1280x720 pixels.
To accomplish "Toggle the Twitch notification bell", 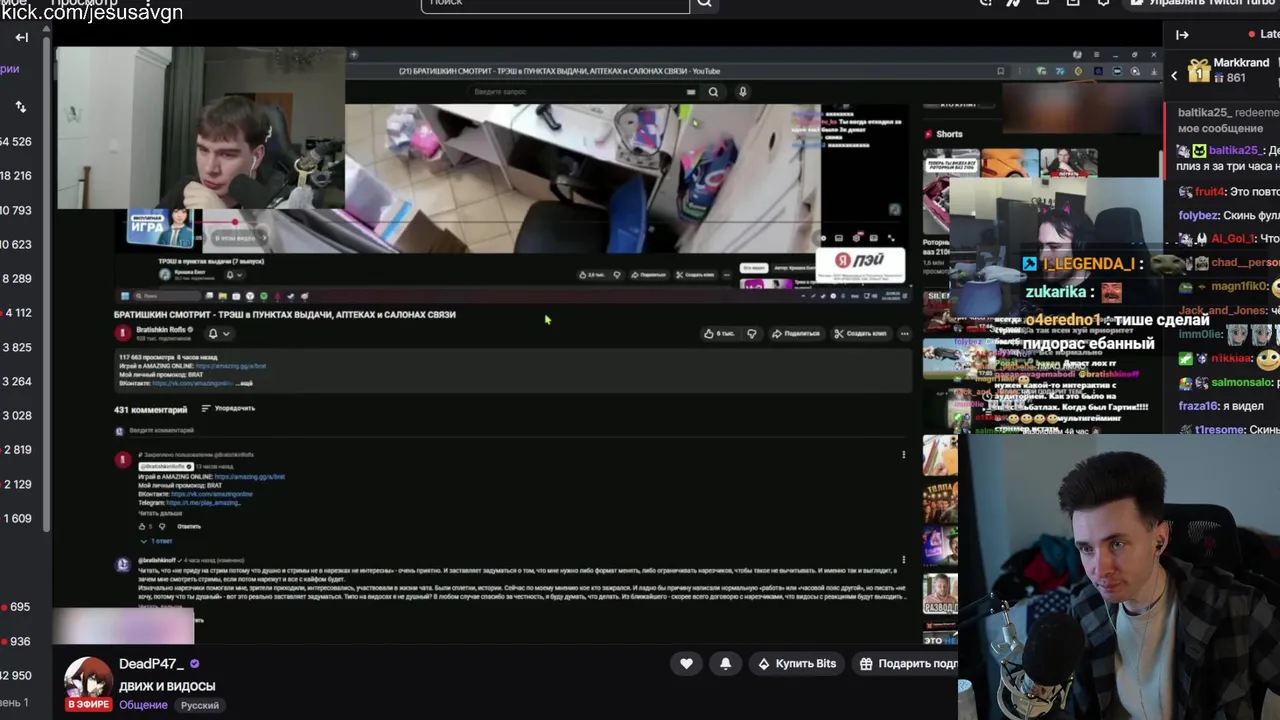I will coord(726,663).
